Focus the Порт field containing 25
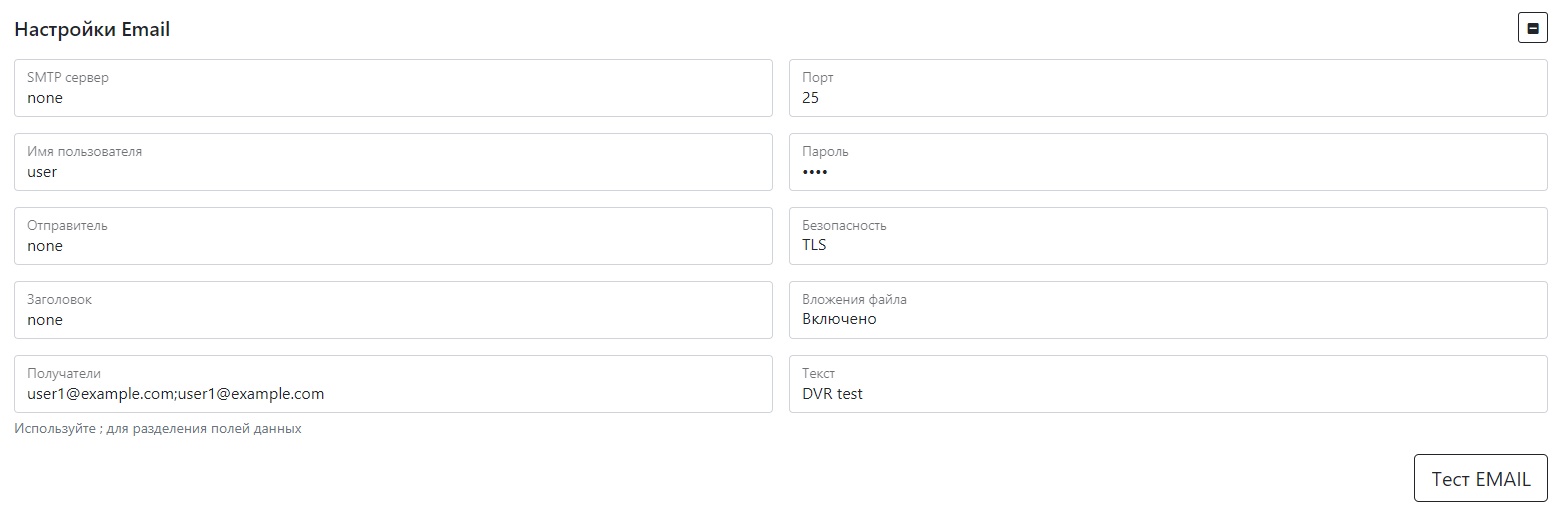This screenshot has width=1564, height=514. [1168, 88]
